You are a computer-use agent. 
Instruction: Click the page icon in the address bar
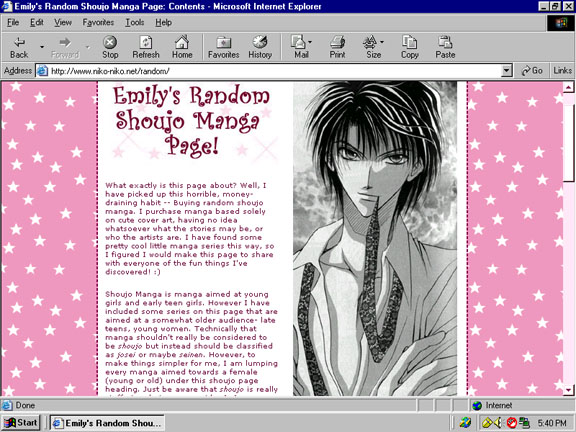[43, 71]
